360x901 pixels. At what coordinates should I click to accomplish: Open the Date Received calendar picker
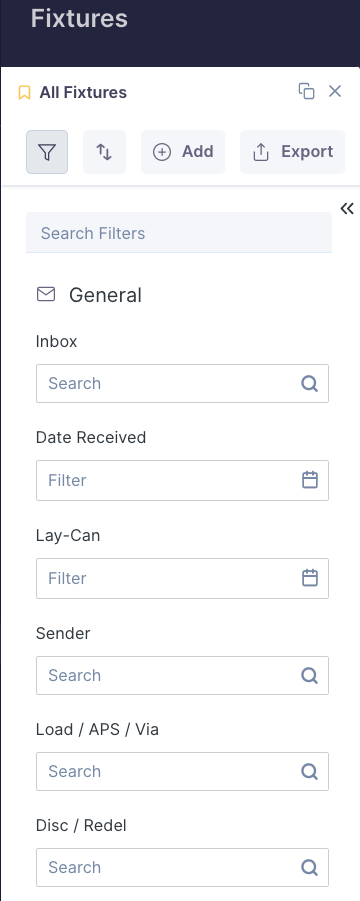click(310, 480)
